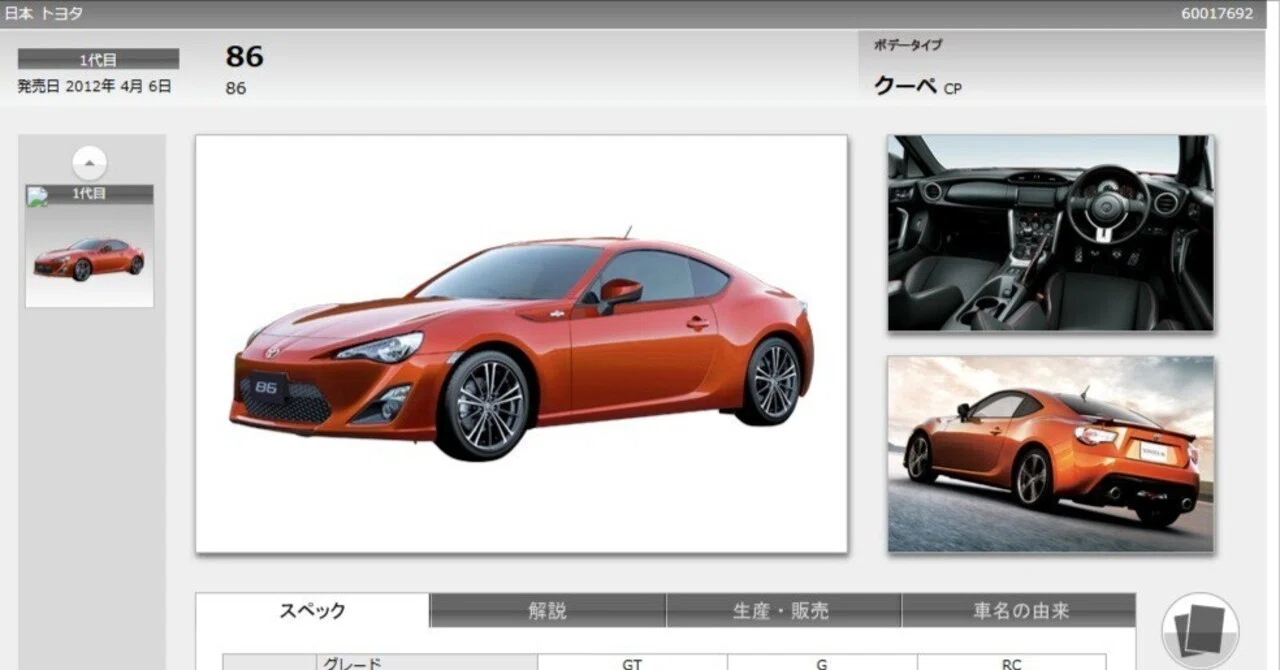Click the up arrow above generation thumbnails
Viewport: 1280px width, 670px height.
[90, 162]
